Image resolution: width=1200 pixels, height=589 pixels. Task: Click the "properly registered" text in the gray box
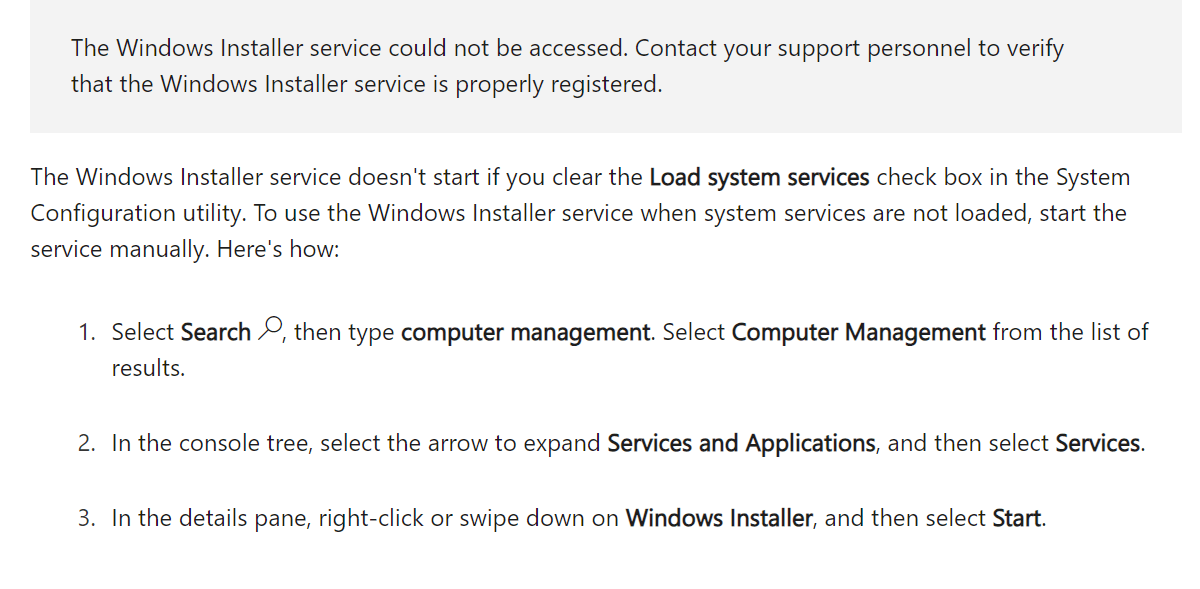pos(558,84)
